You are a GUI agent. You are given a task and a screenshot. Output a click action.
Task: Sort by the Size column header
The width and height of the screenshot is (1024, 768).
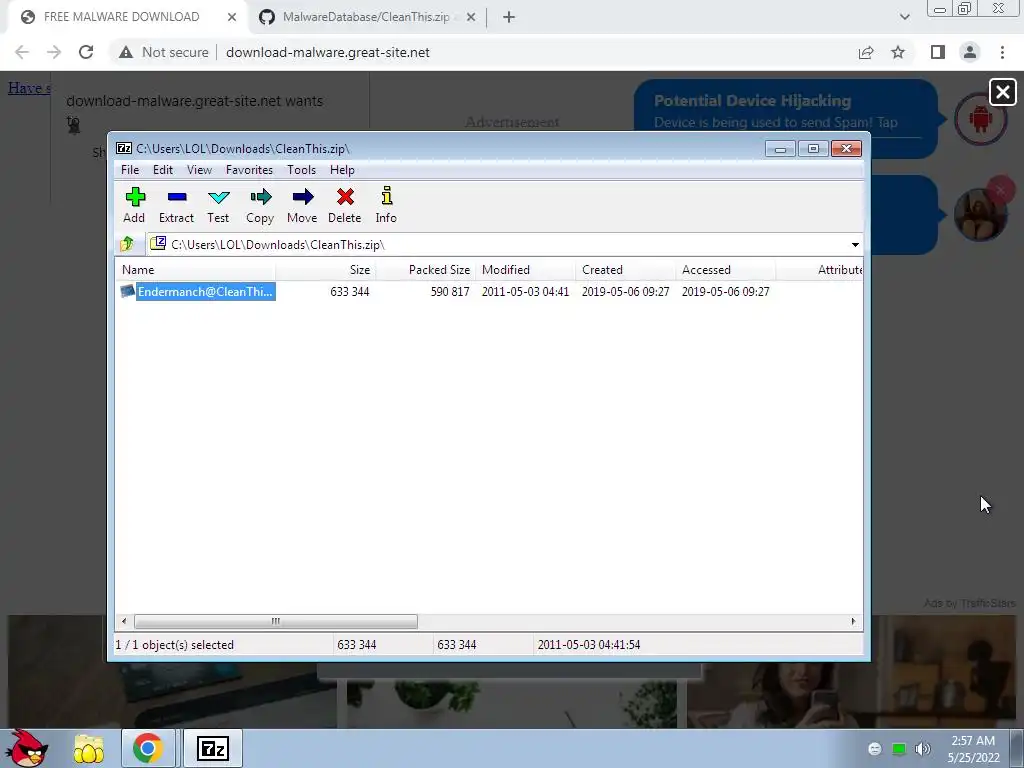pyautogui.click(x=327, y=270)
